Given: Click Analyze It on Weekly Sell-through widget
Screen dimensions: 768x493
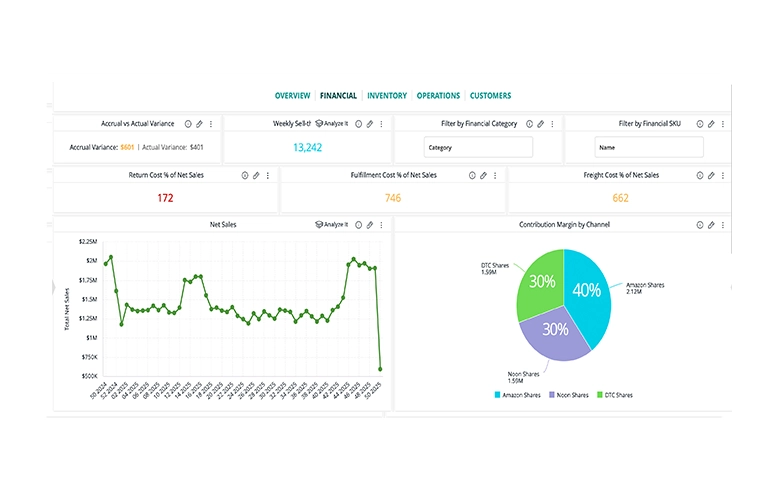Looking at the screenshot, I should point(335,124).
